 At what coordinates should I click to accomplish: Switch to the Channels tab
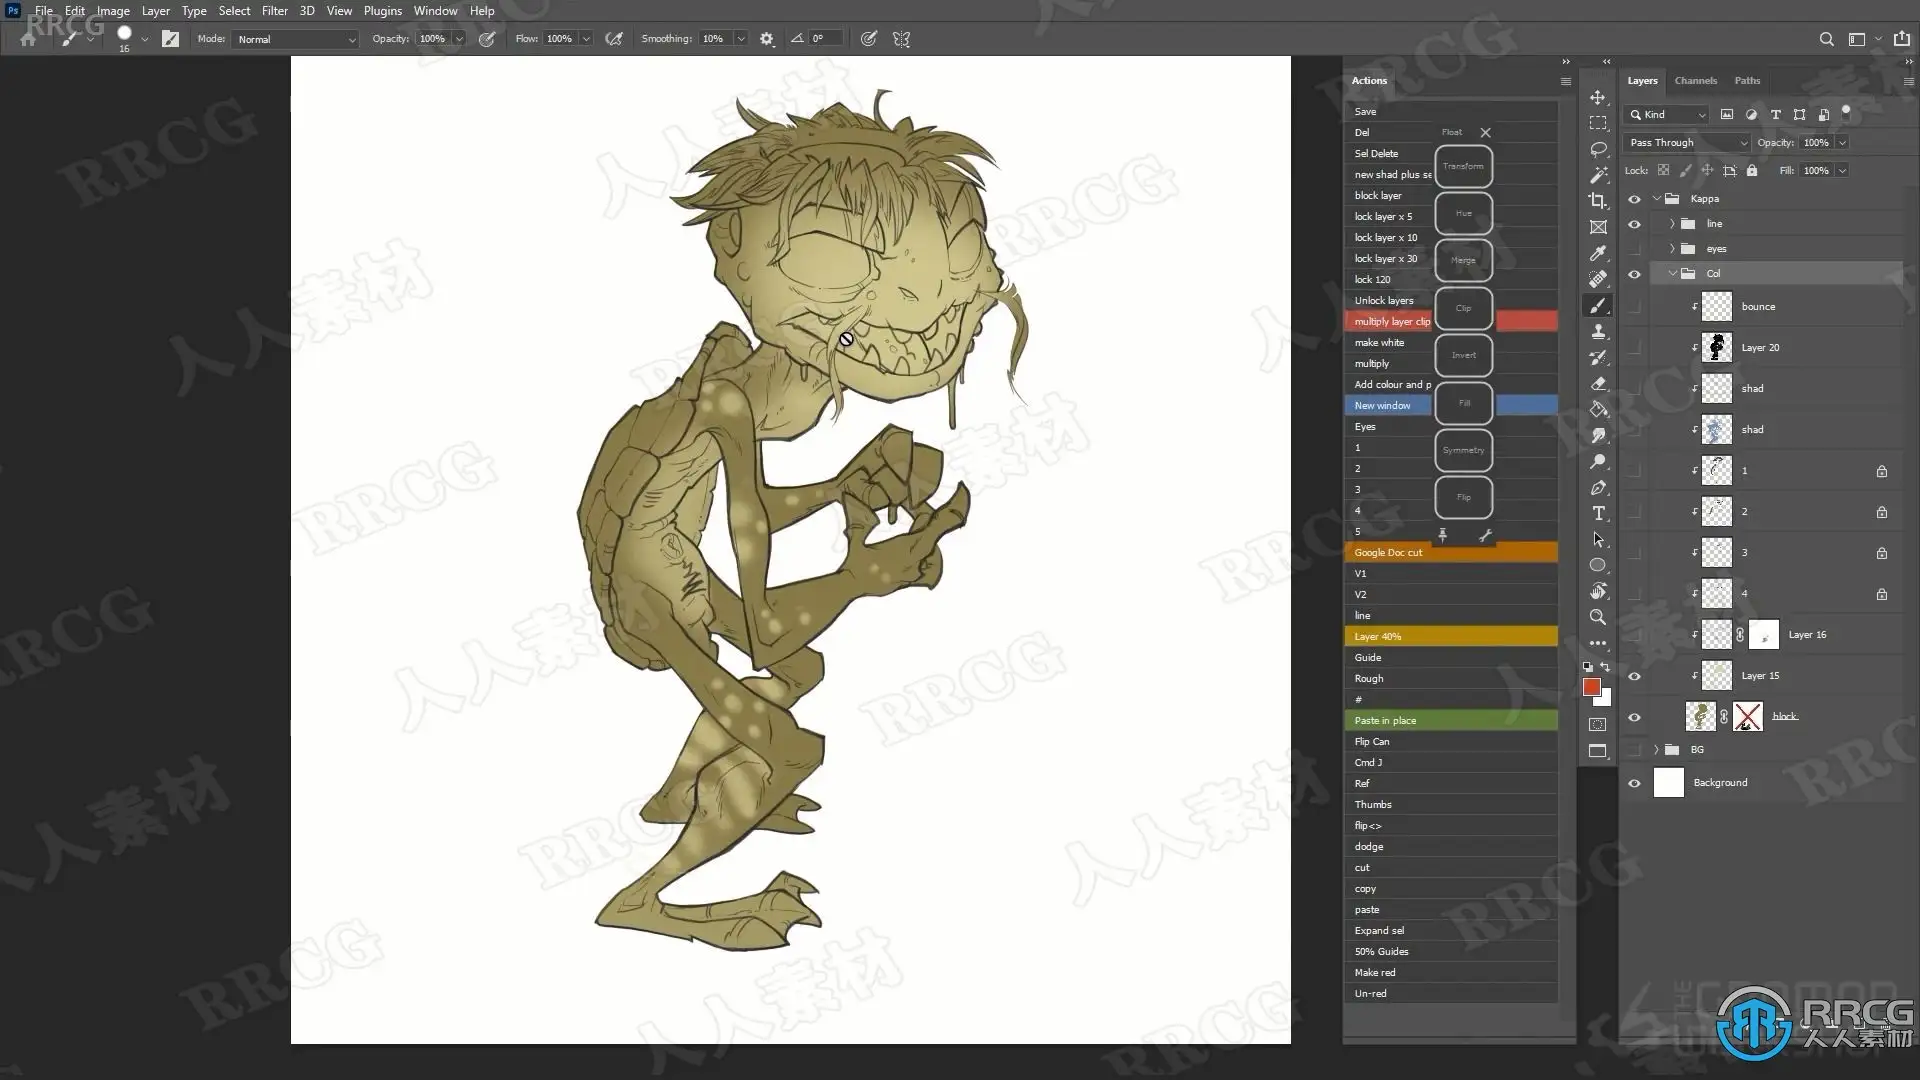tap(1695, 81)
